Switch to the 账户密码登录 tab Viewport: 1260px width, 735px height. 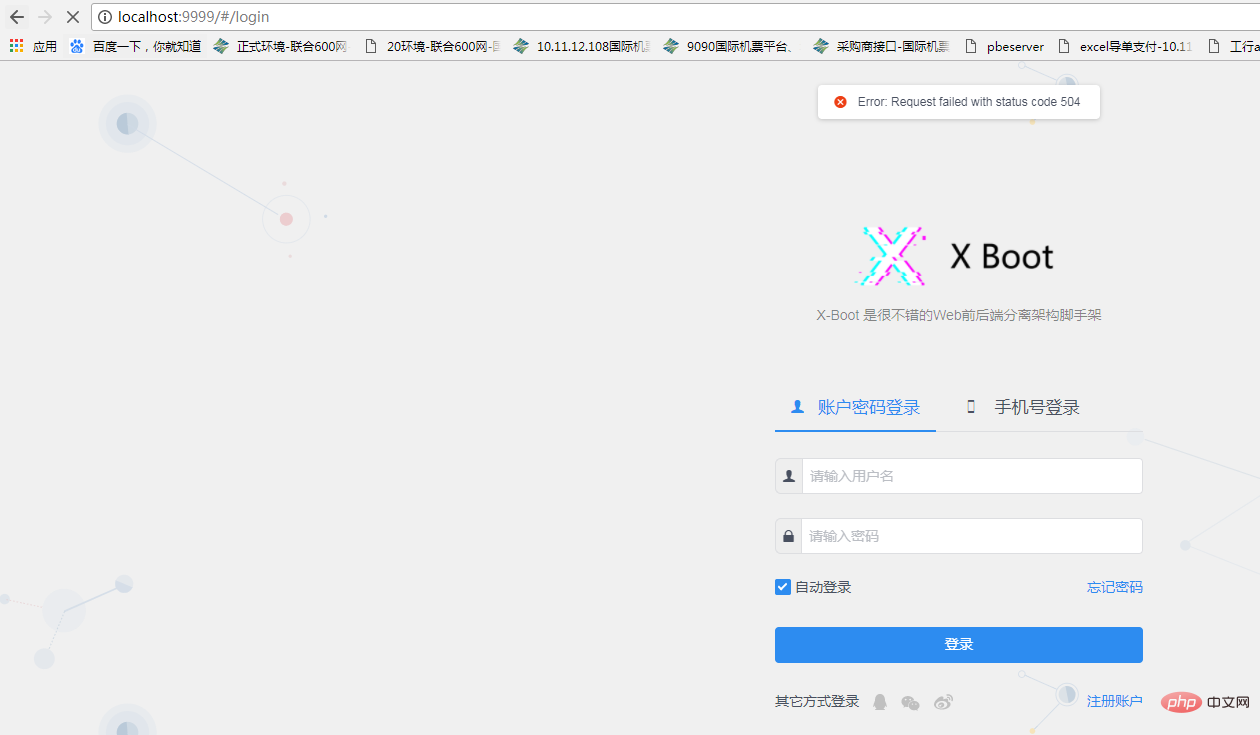tap(855, 407)
